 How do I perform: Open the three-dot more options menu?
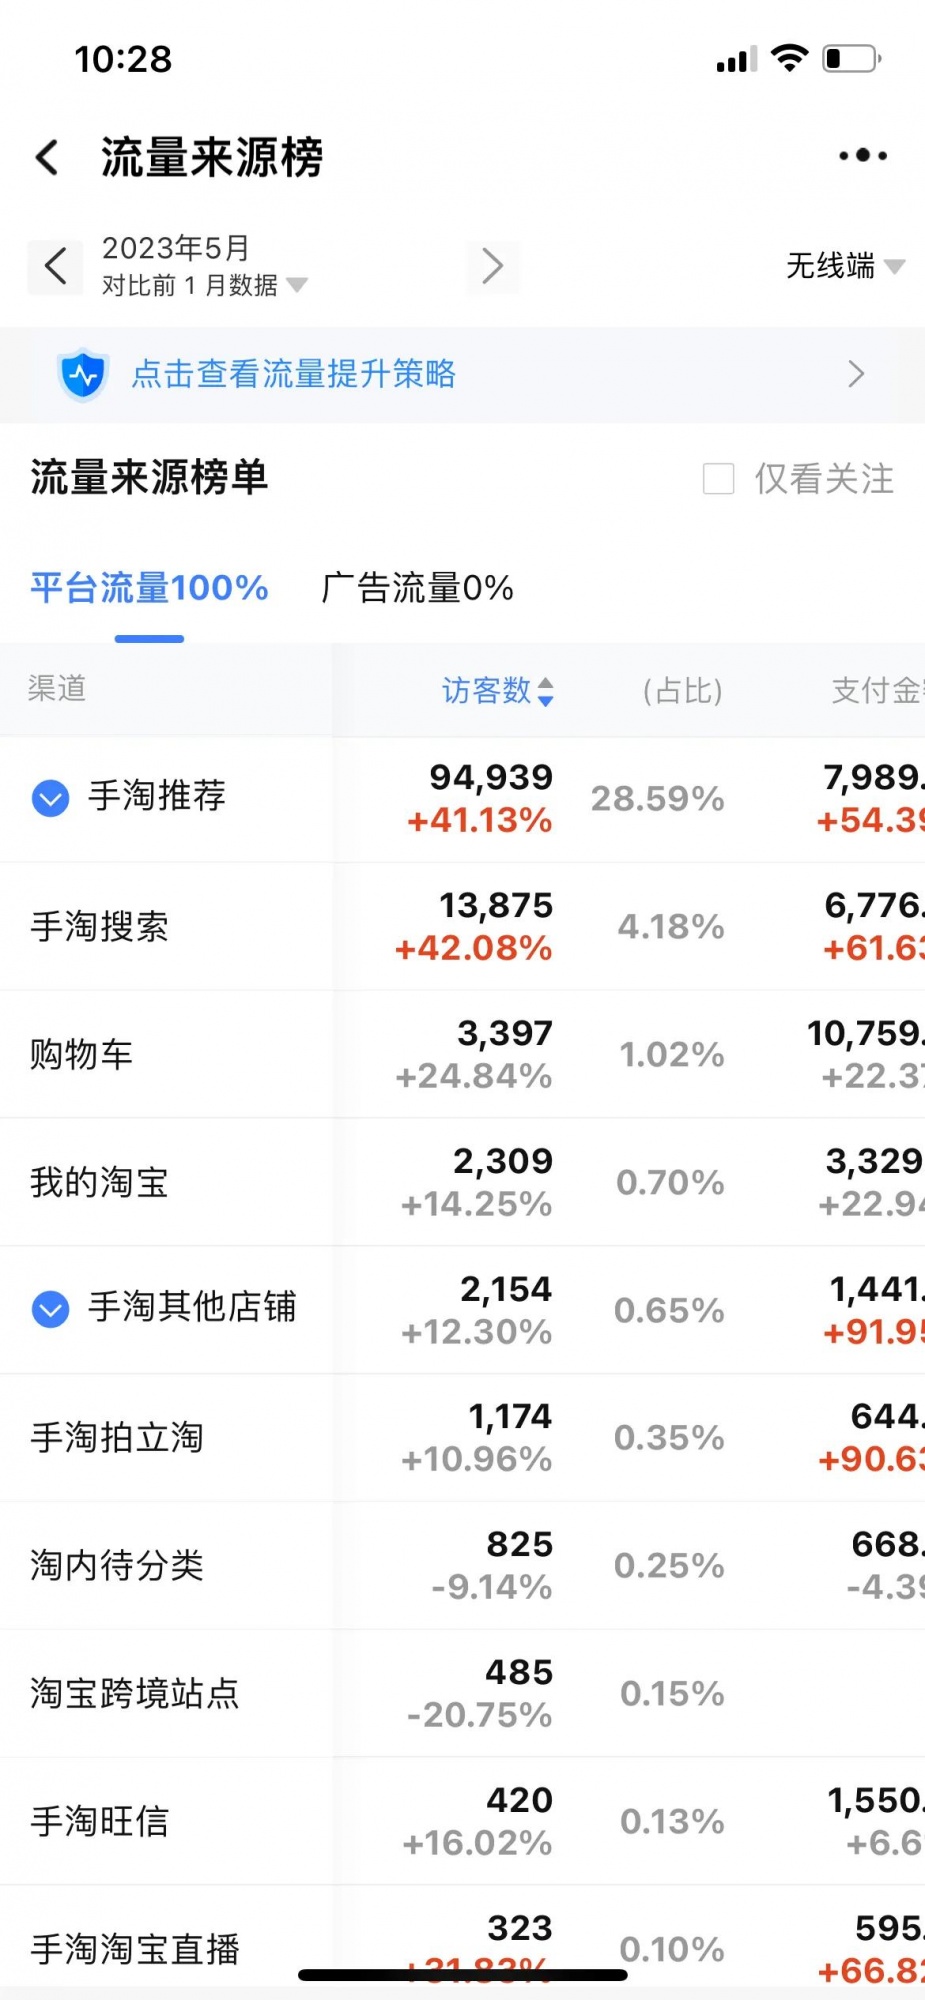pyautogui.click(x=863, y=155)
